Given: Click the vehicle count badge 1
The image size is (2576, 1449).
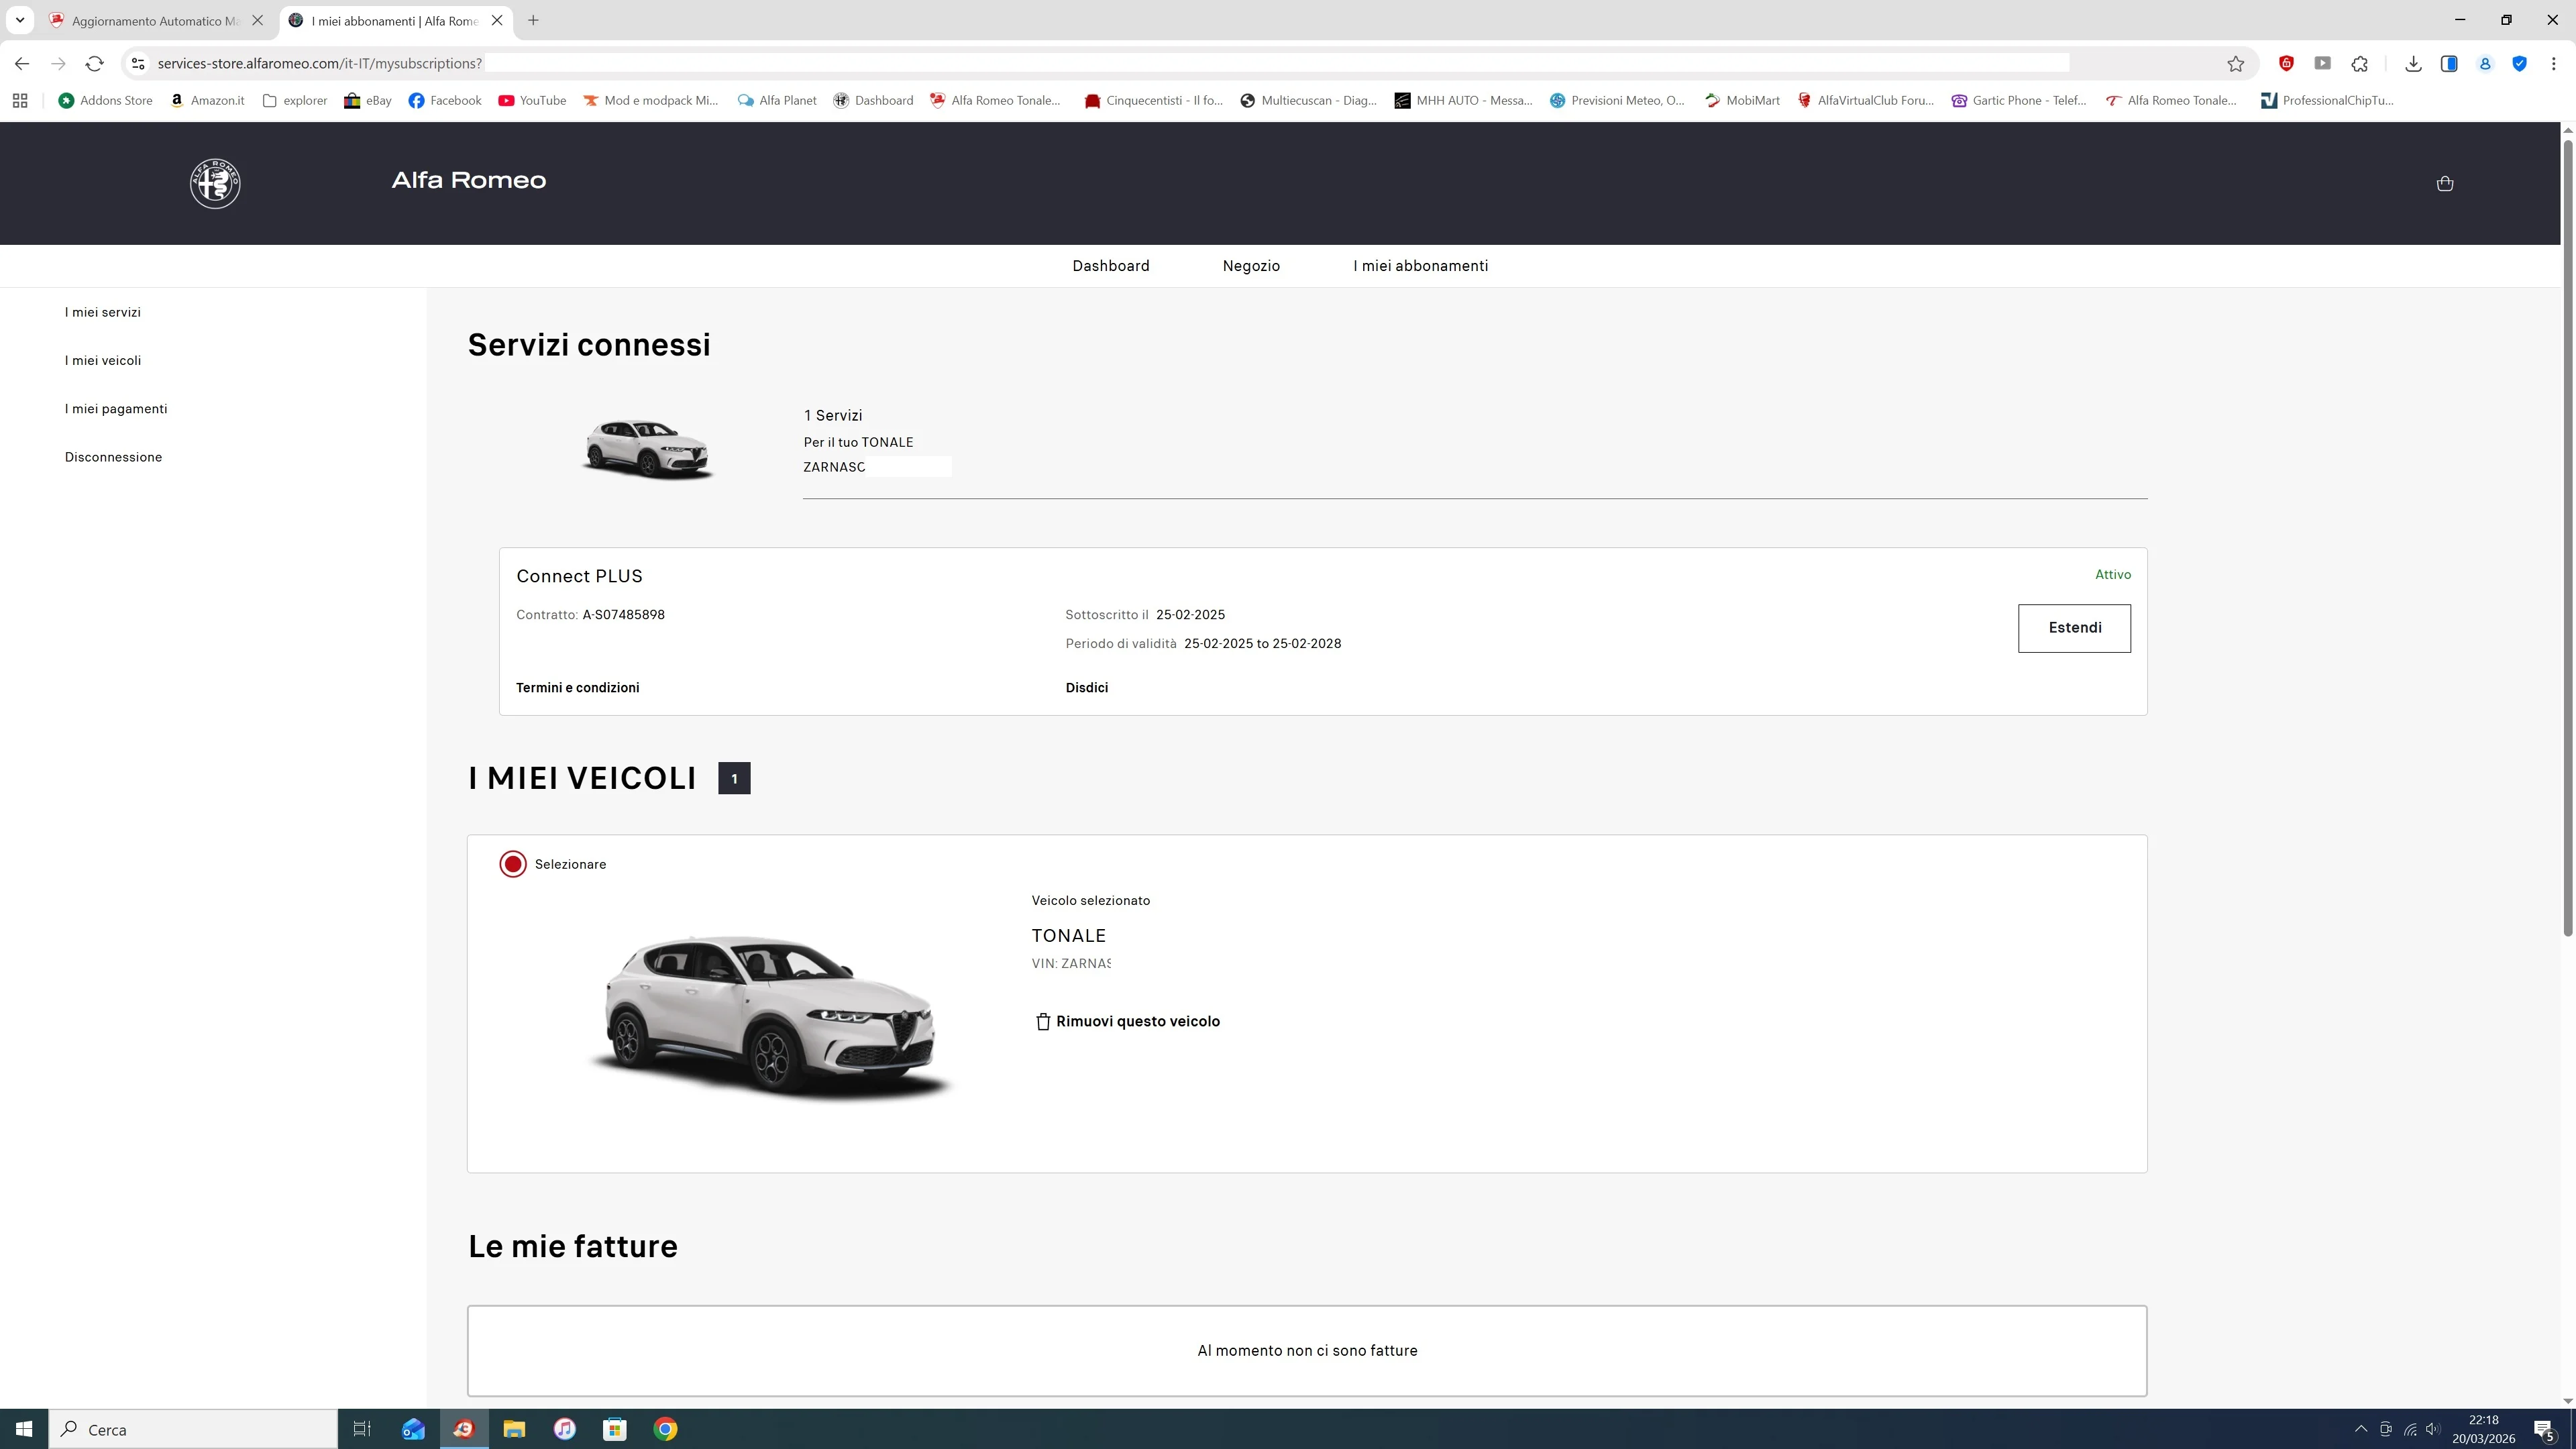Looking at the screenshot, I should point(734,778).
